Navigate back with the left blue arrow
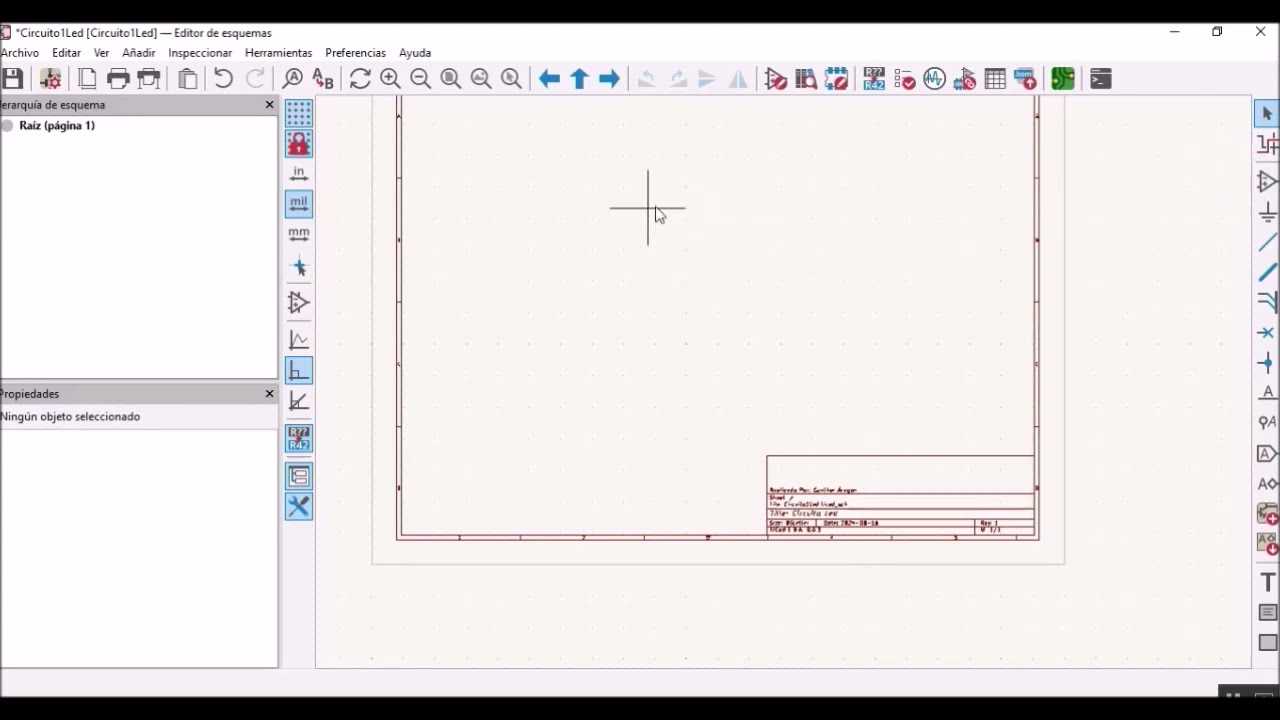Image resolution: width=1280 pixels, height=720 pixels. (549, 79)
